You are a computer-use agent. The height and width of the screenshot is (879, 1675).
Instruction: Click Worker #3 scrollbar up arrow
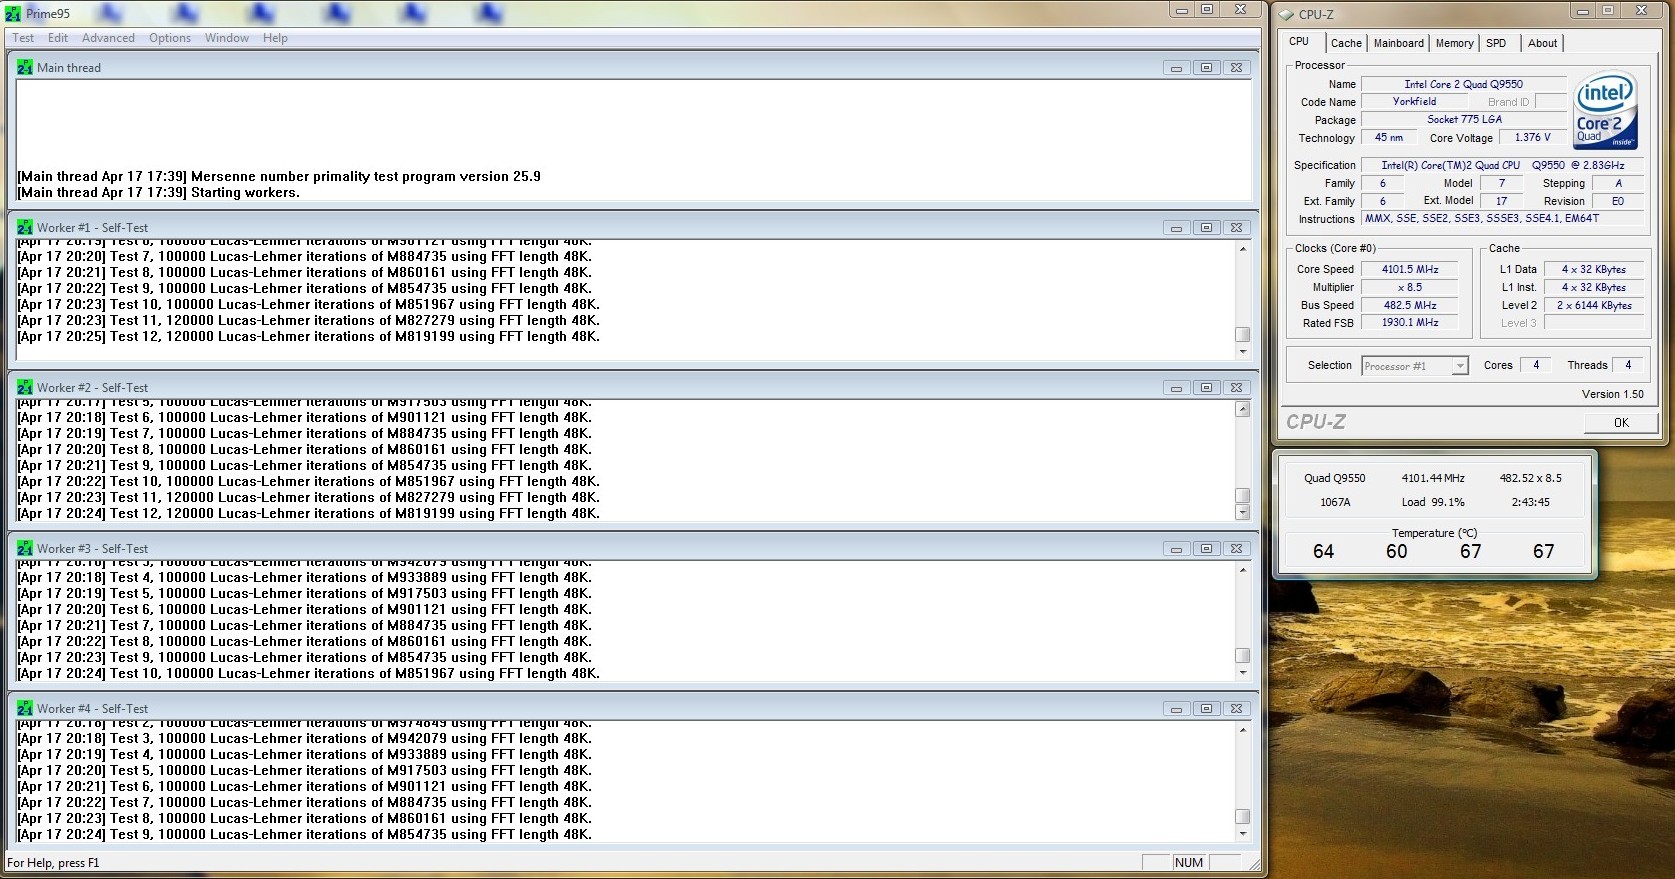[x=1243, y=570]
